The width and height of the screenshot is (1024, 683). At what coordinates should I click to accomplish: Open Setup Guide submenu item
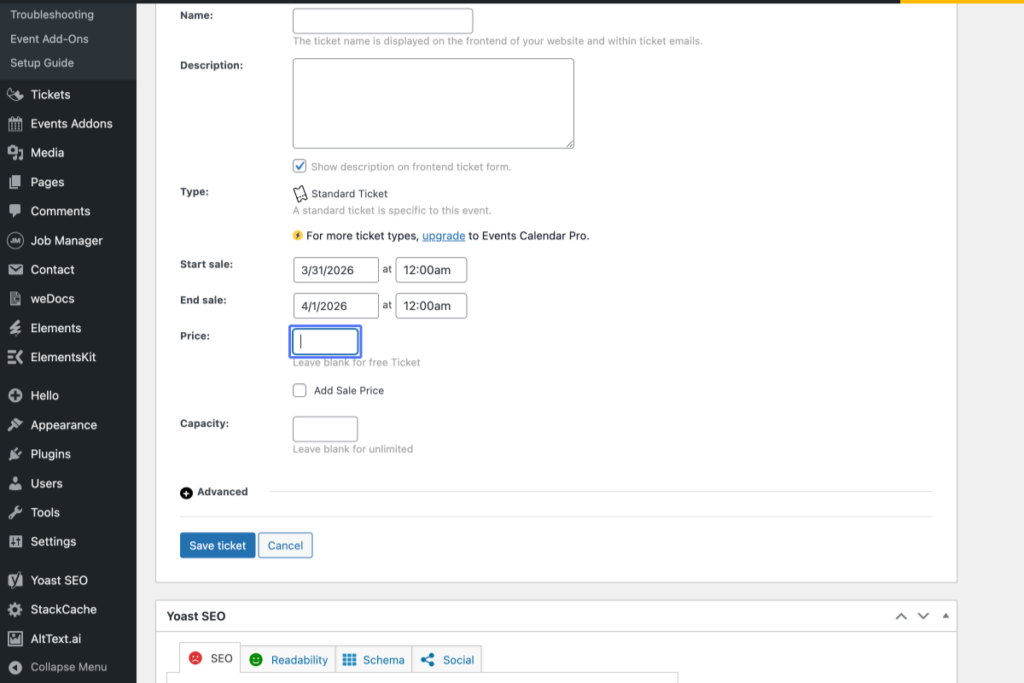42,63
